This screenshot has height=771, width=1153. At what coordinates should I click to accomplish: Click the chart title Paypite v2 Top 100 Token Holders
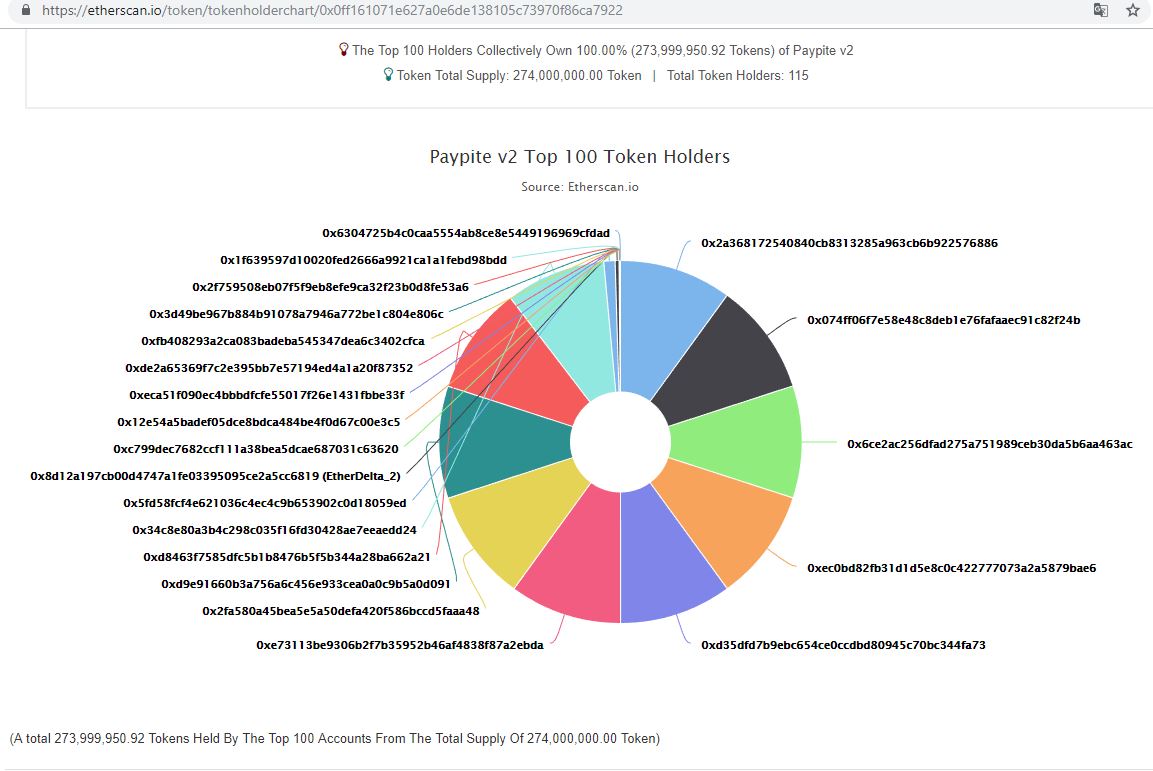(x=579, y=157)
